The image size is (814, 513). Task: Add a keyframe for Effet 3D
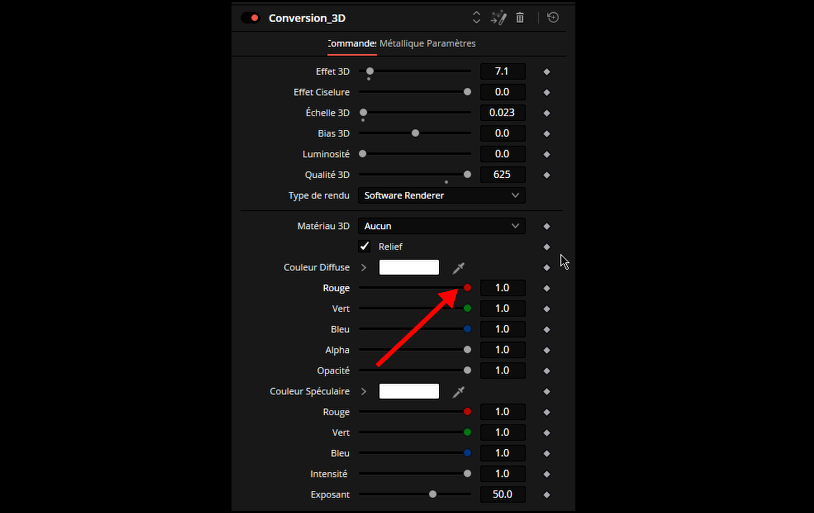[x=546, y=72]
